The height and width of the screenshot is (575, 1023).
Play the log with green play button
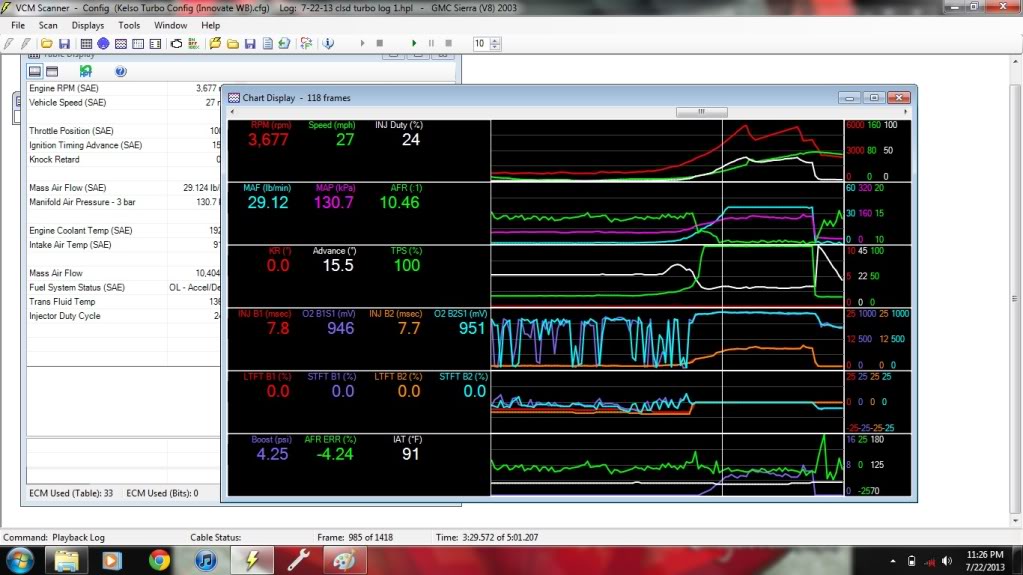coord(414,44)
